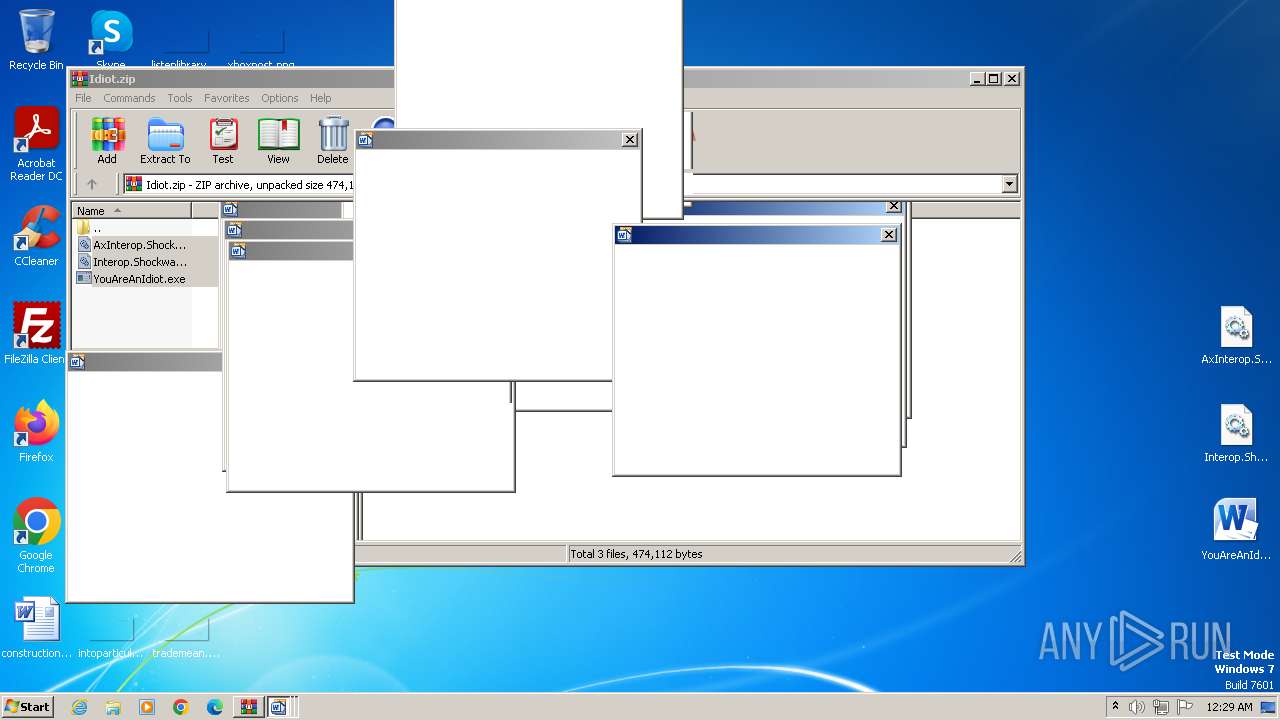The width and height of the screenshot is (1280, 720).
Task: Maximize the Idiot.zip WinRAR window
Action: pyautogui.click(x=993, y=78)
